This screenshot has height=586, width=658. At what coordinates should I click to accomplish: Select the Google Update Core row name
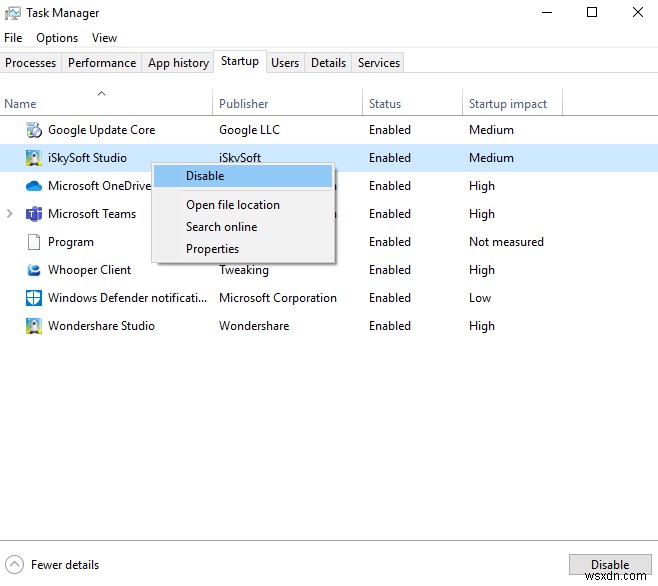point(102,130)
